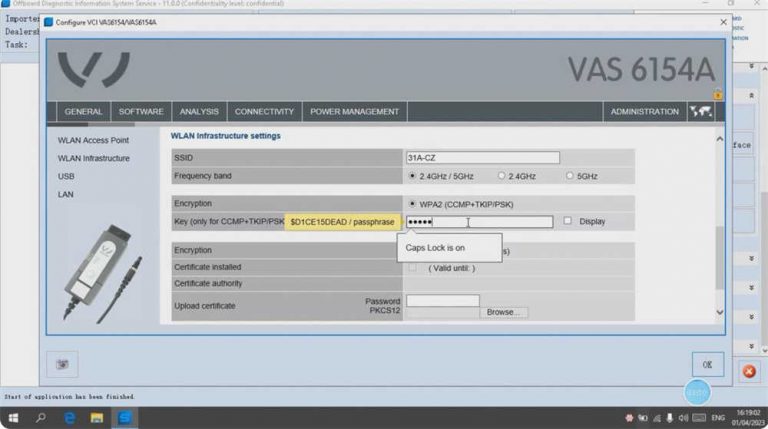Click the Browse... certificate button

tap(504, 313)
